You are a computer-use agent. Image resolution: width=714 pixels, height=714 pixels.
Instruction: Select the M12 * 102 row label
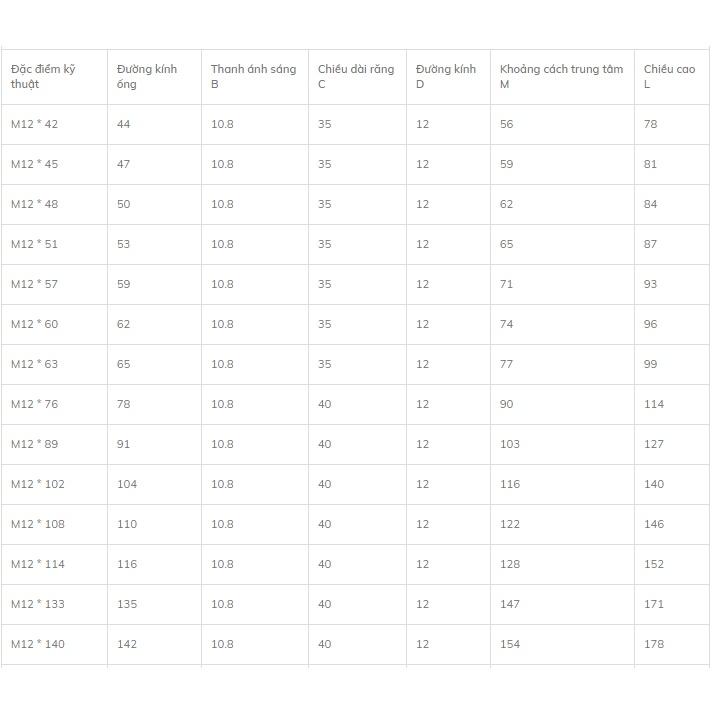click(x=38, y=484)
